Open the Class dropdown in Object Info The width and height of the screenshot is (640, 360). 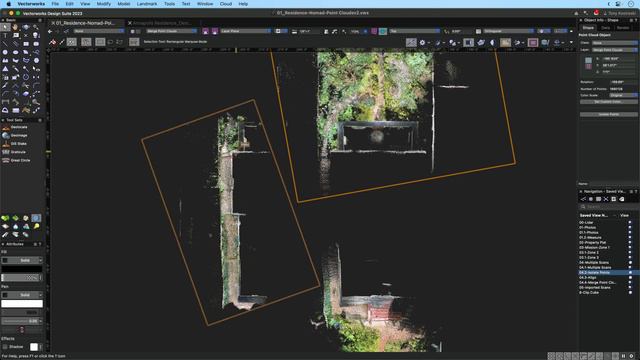615,43
